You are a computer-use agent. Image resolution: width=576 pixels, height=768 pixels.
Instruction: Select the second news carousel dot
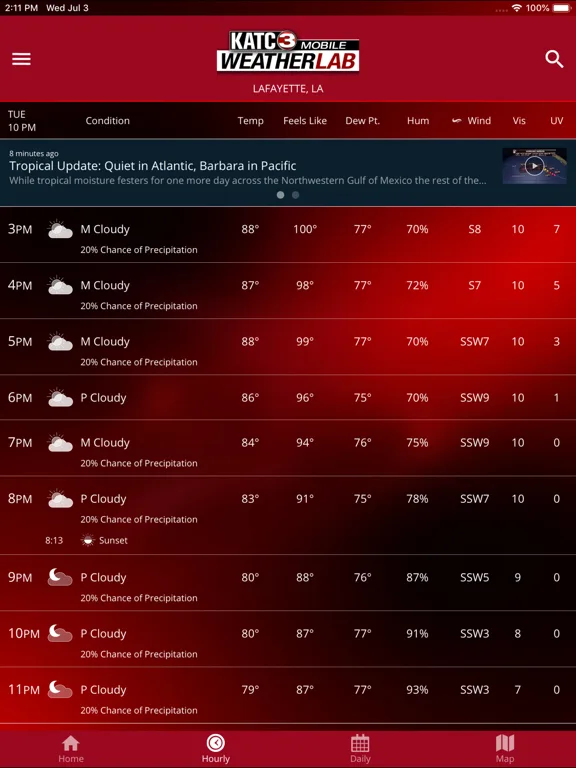(295, 195)
